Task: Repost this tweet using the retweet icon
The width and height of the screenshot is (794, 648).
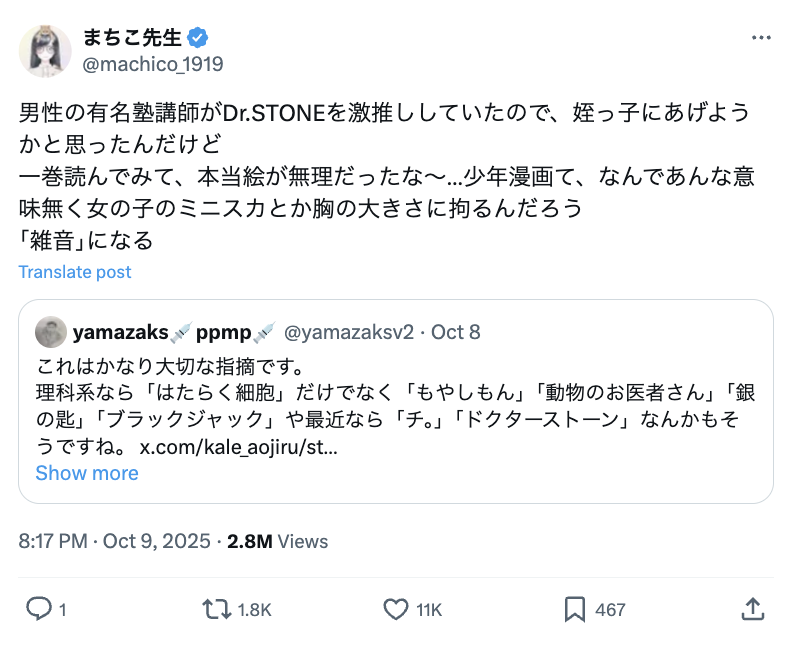Action: [216, 608]
